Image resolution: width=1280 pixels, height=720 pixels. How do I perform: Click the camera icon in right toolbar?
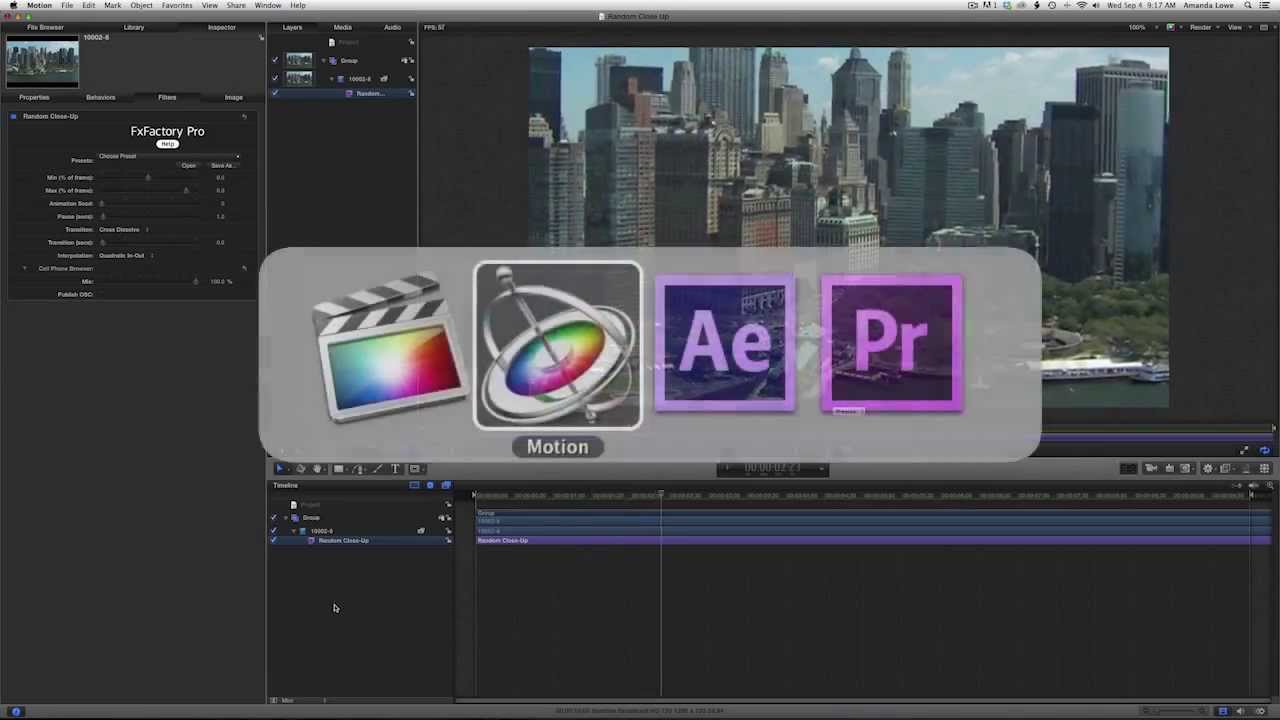tap(1151, 469)
